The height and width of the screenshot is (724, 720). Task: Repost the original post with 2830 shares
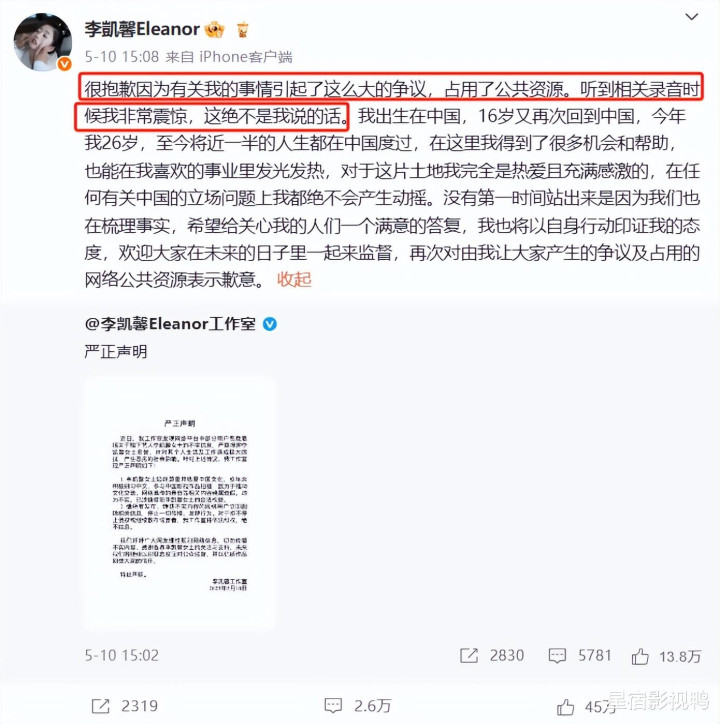click(x=492, y=655)
